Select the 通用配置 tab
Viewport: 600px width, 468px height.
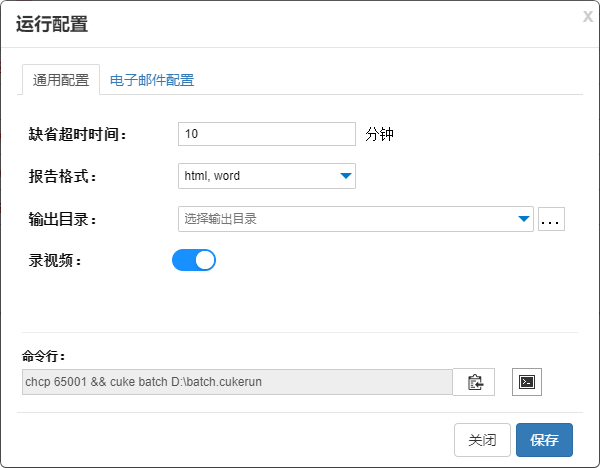[61, 80]
